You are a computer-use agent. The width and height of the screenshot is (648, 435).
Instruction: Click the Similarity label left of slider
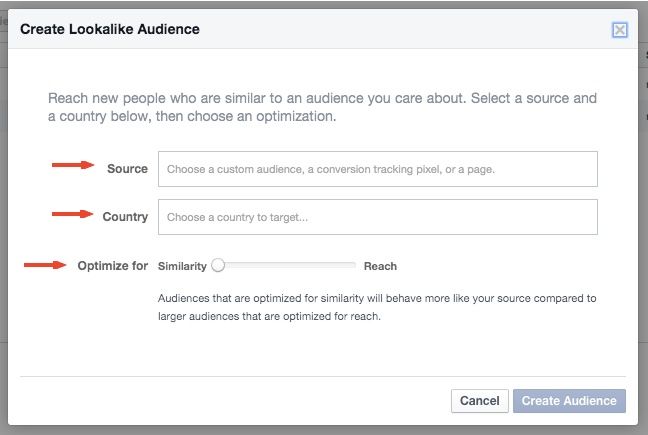click(x=182, y=266)
